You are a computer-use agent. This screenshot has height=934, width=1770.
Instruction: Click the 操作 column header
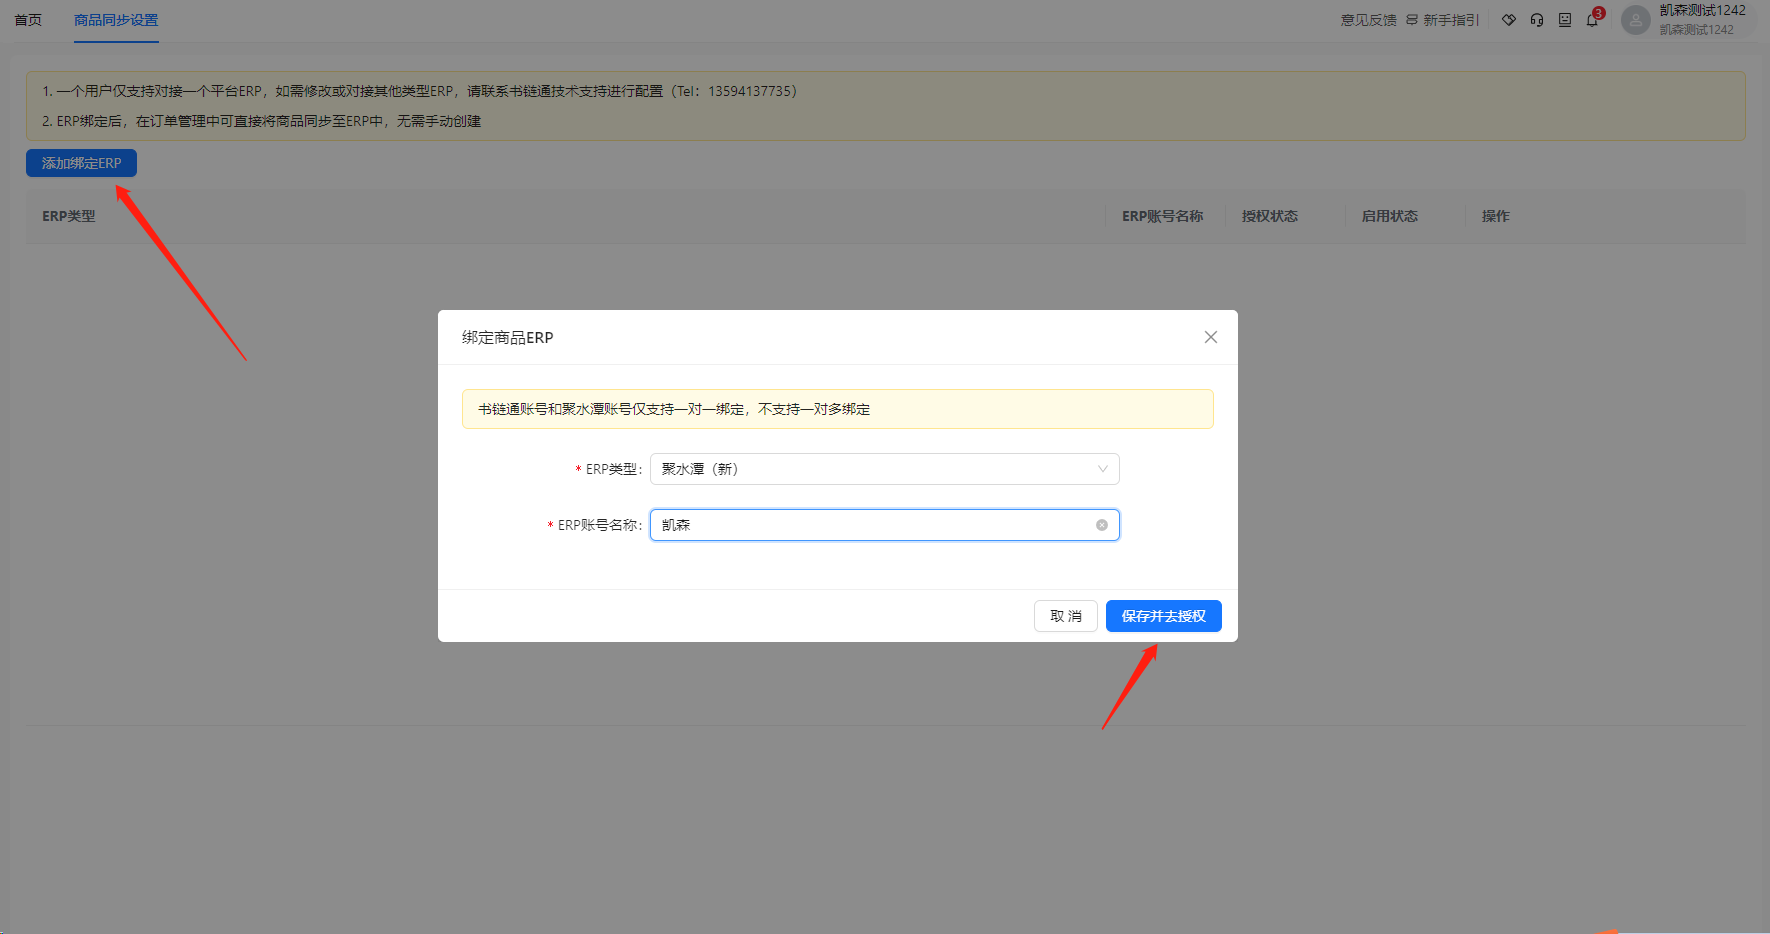point(1496,216)
